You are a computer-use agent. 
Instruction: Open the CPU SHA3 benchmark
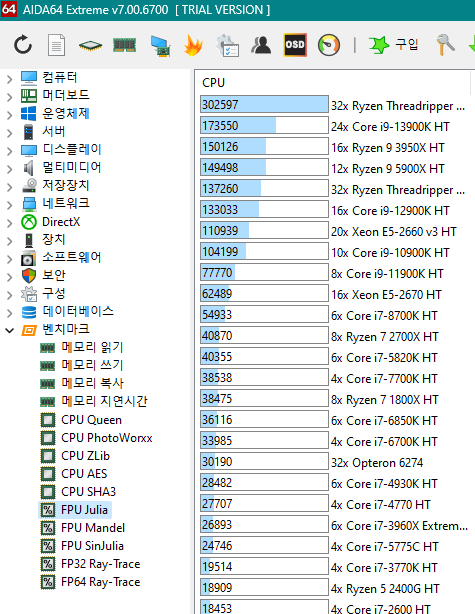click(x=88, y=492)
